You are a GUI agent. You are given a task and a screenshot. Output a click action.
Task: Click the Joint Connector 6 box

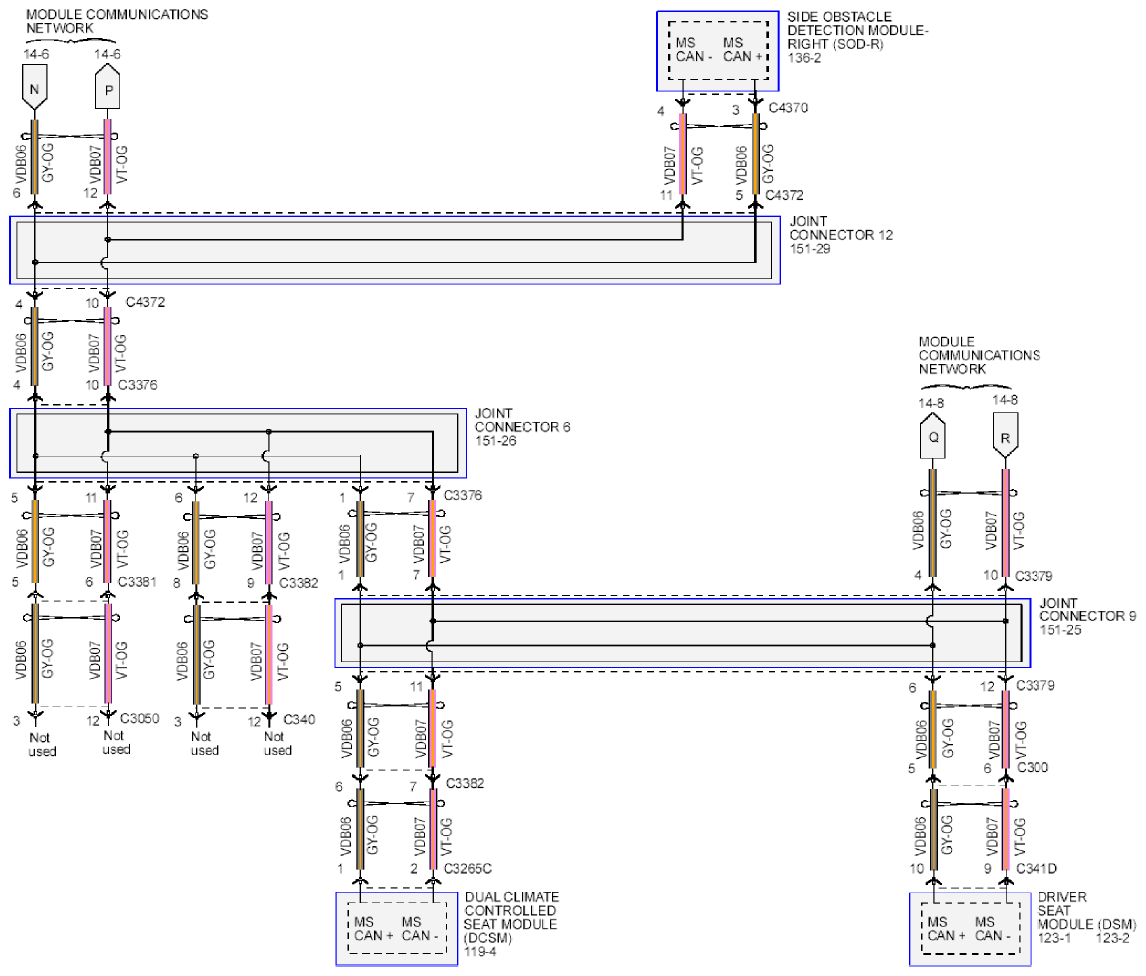coord(238,442)
